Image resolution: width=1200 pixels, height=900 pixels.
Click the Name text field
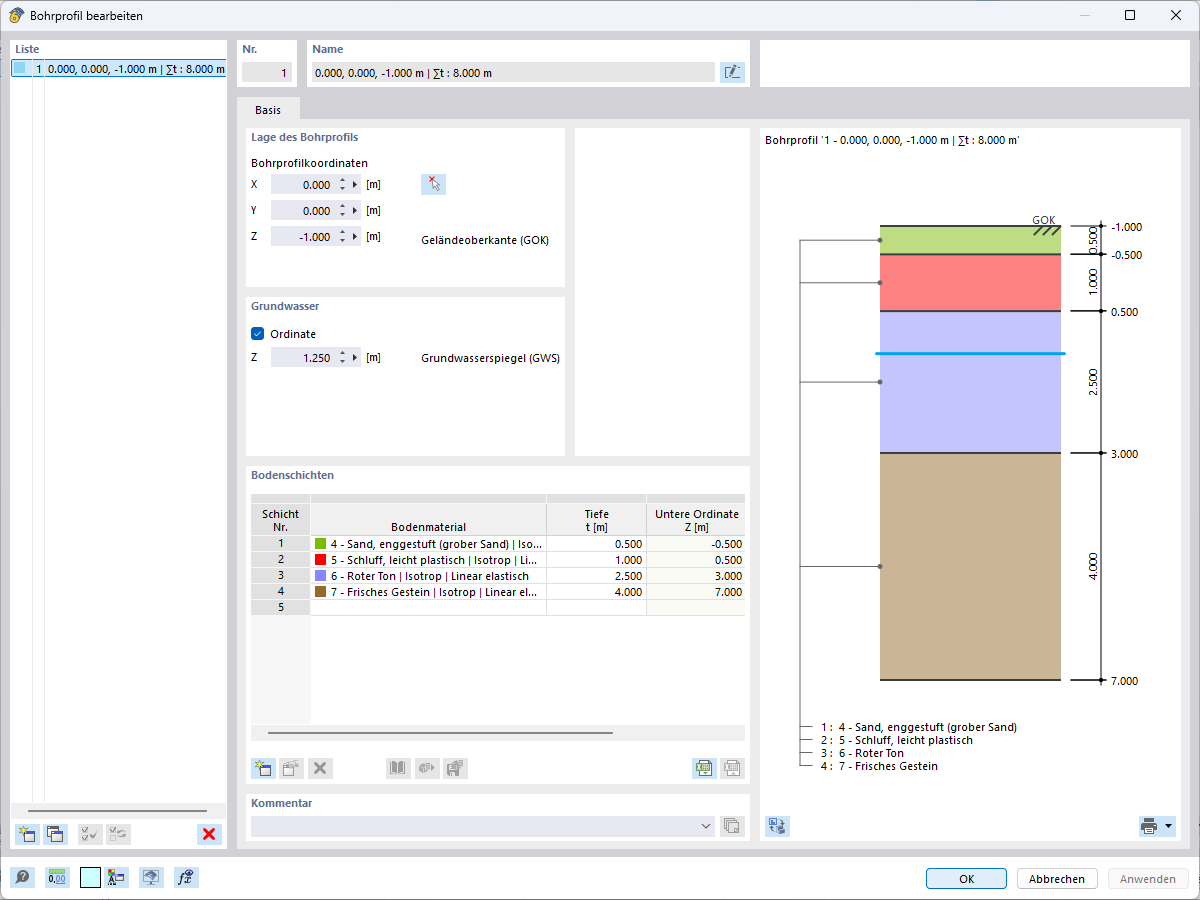coord(513,72)
